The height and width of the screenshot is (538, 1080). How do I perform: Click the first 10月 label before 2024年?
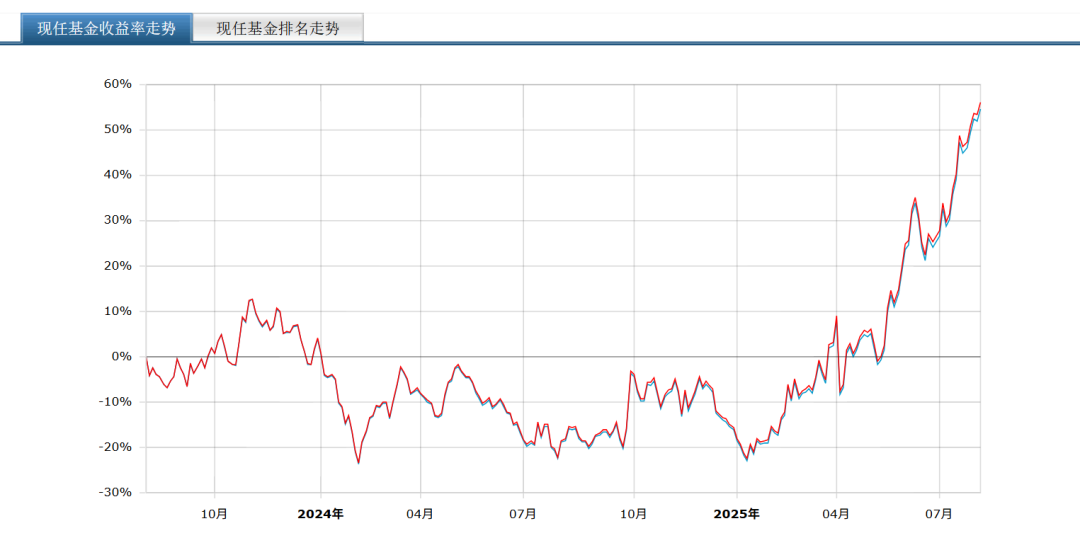pyautogui.click(x=215, y=514)
